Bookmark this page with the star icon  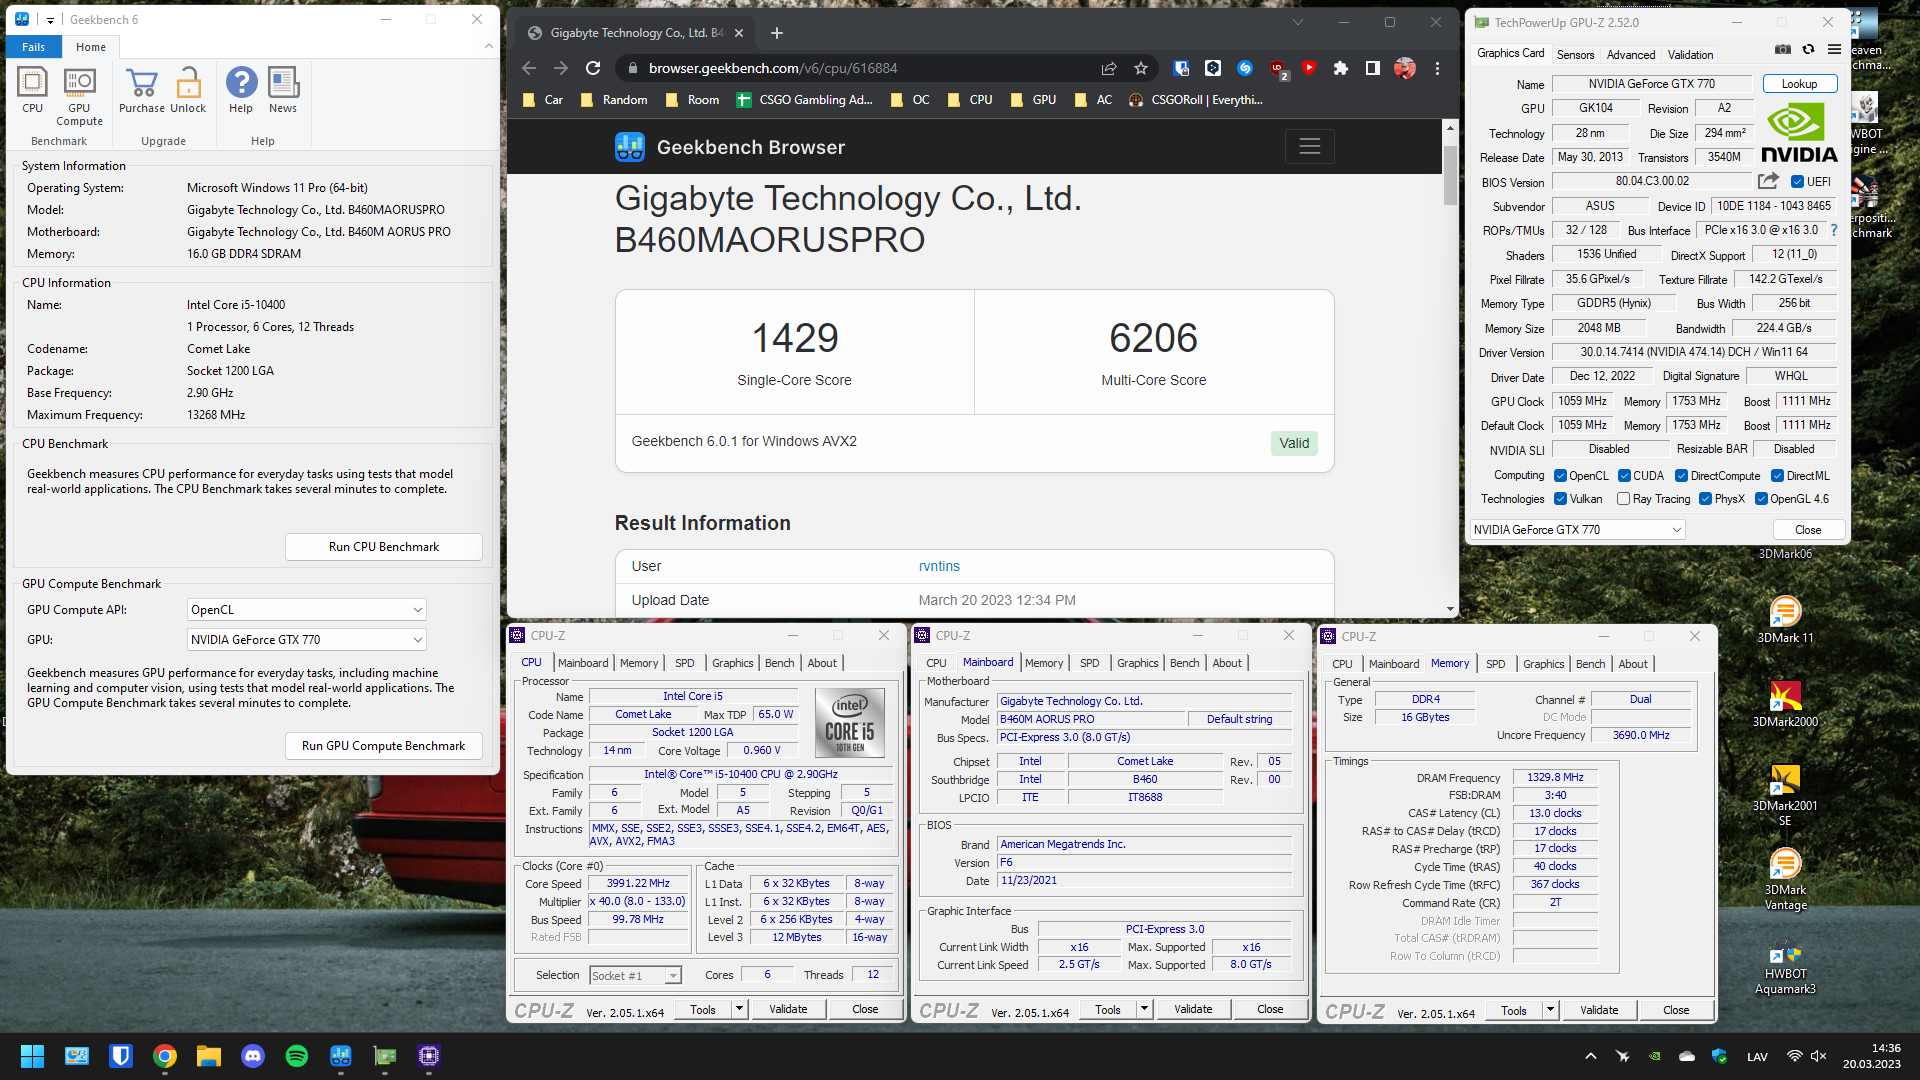tap(1141, 68)
